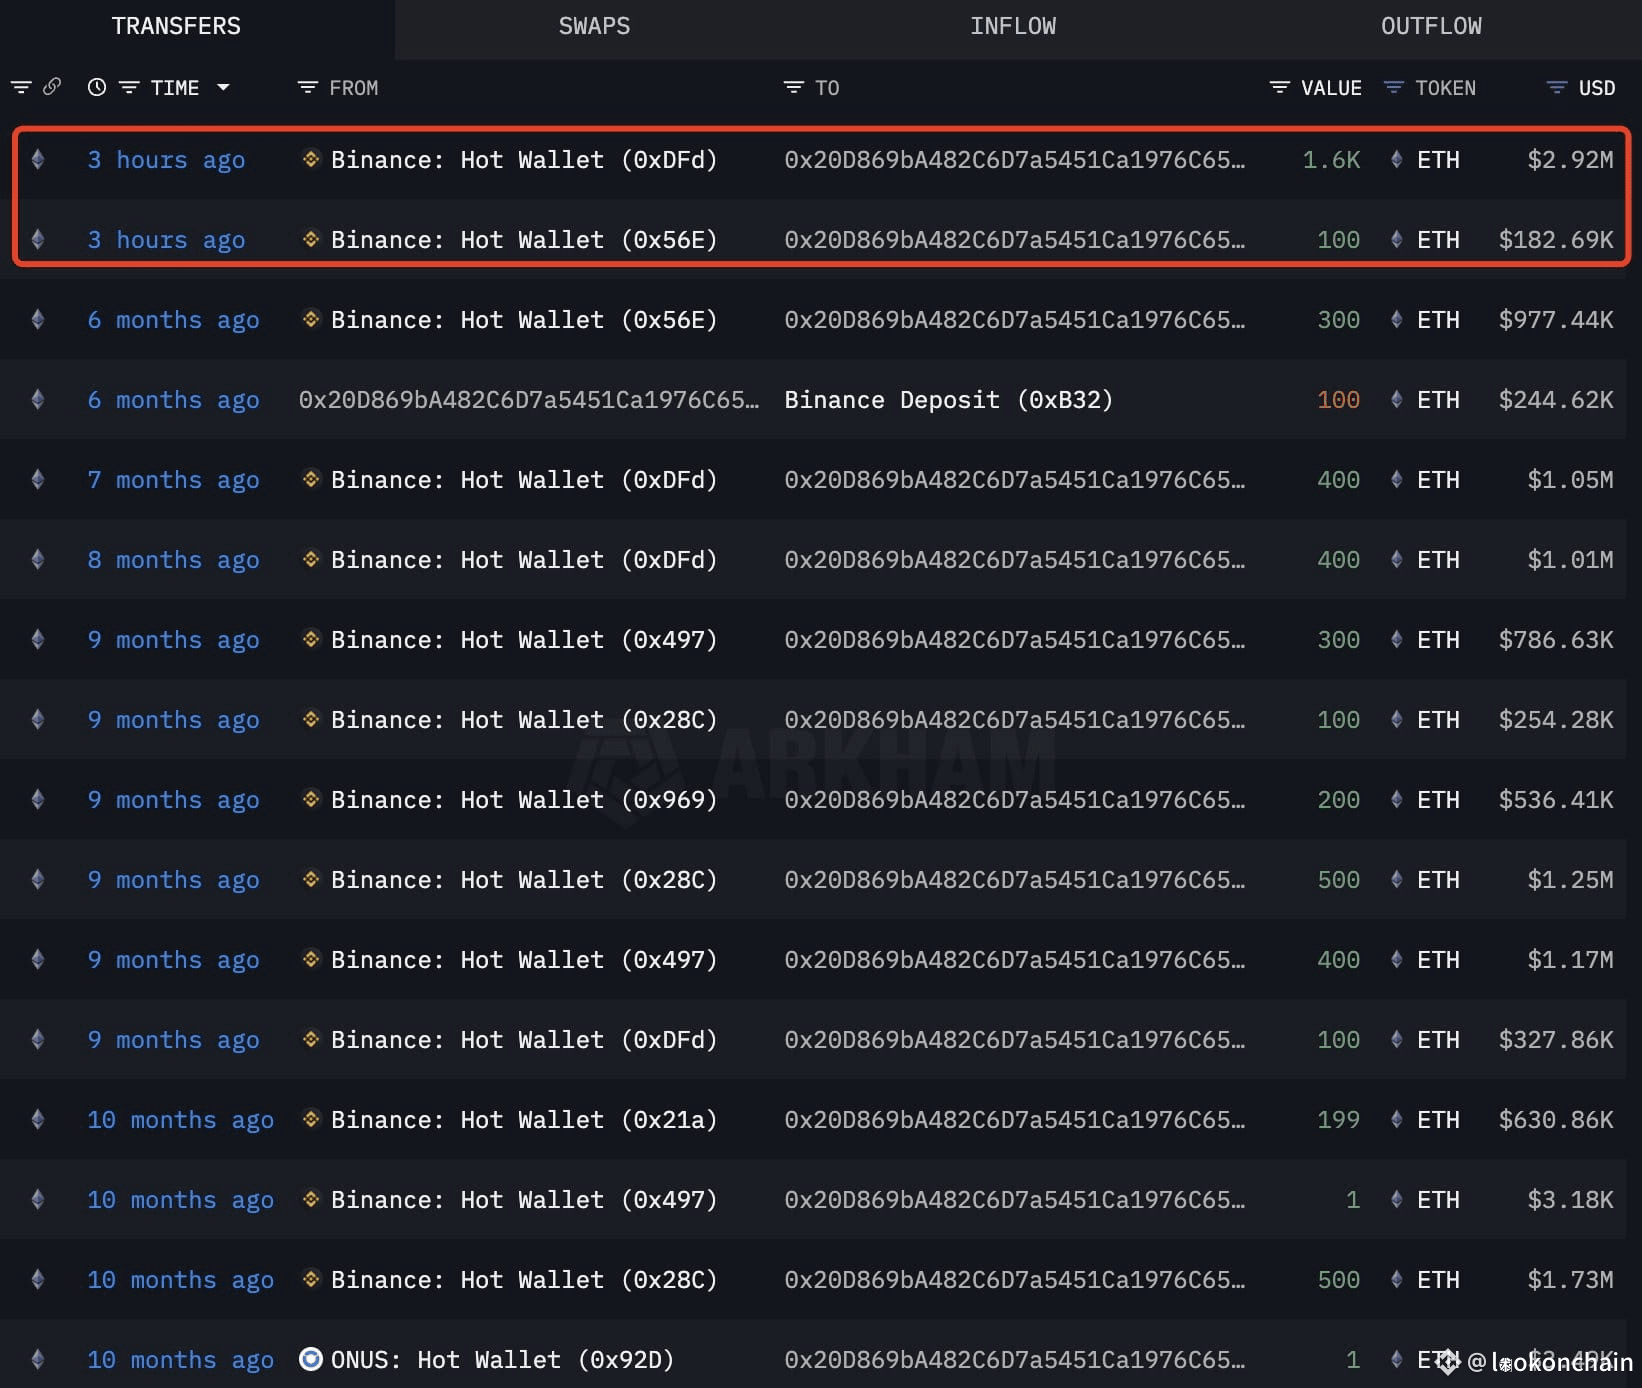The width and height of the screenshot is (1642, 1388).
Task: Click the 0x20D869bA... sender address on $244.62K row
Action: 529,400
